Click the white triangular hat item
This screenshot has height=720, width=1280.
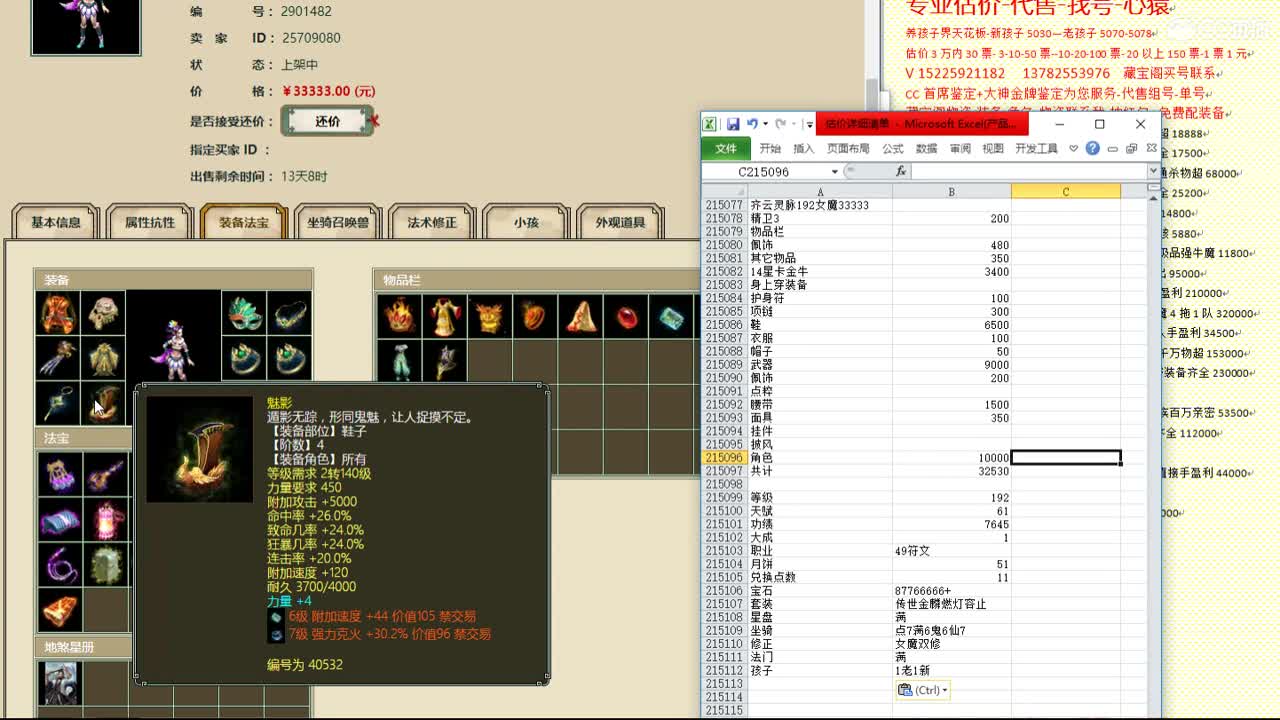pyautogui.click(x=582, y=317)
